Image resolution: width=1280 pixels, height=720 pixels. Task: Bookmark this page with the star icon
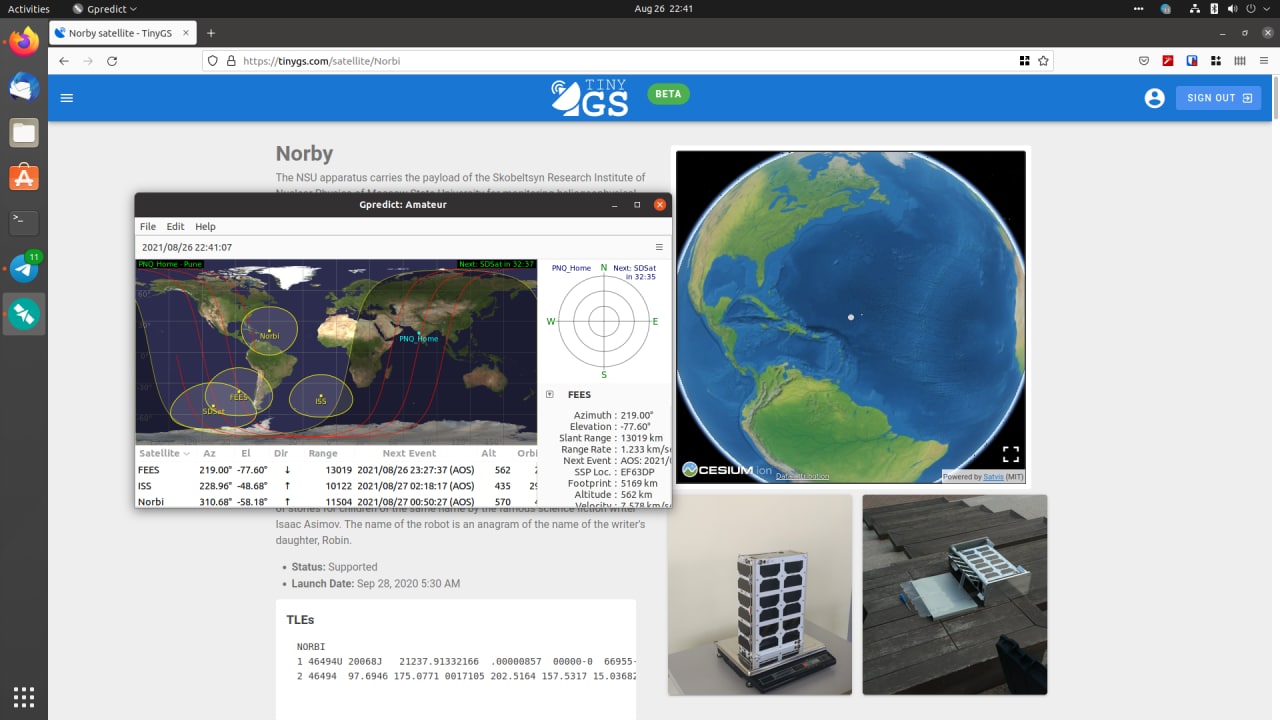1043,61
